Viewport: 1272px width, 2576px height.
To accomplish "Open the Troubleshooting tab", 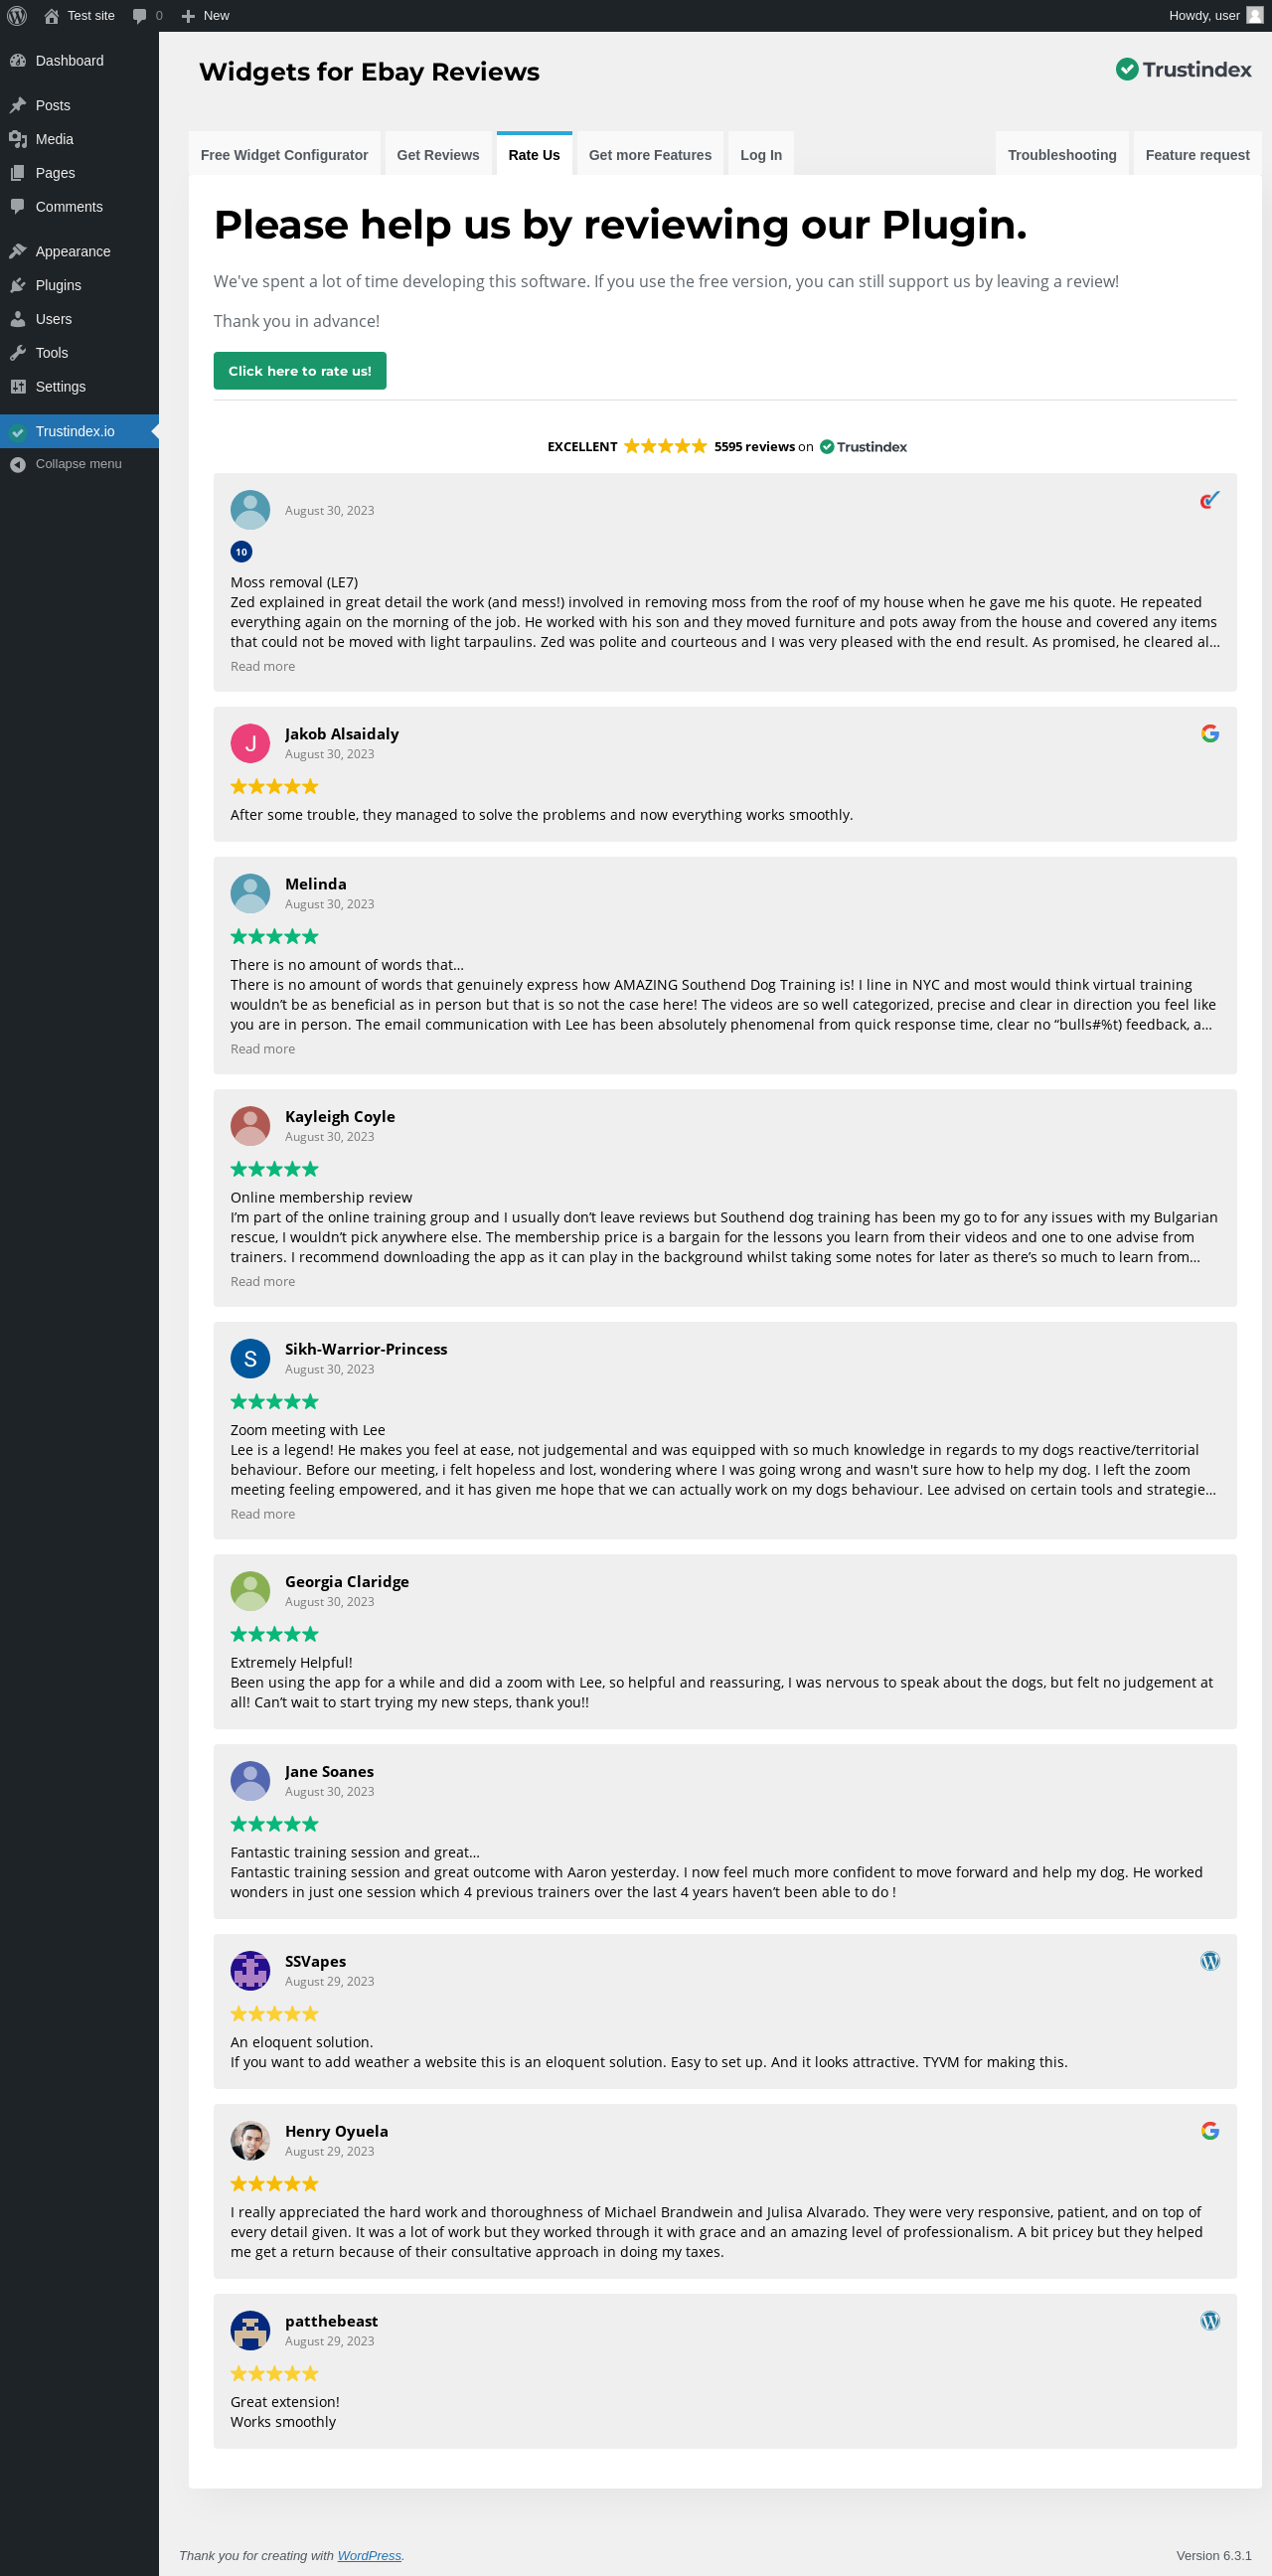I will (1061, 155).
